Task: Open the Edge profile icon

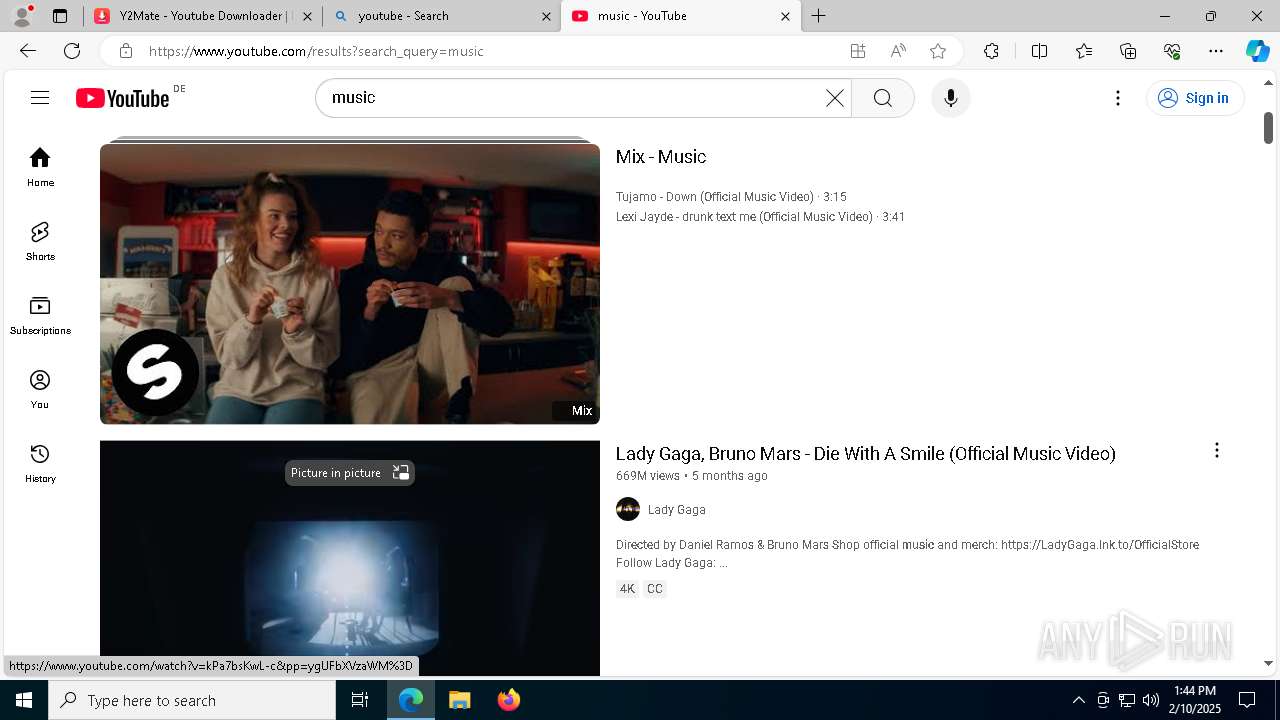Action: click(21, 16)
